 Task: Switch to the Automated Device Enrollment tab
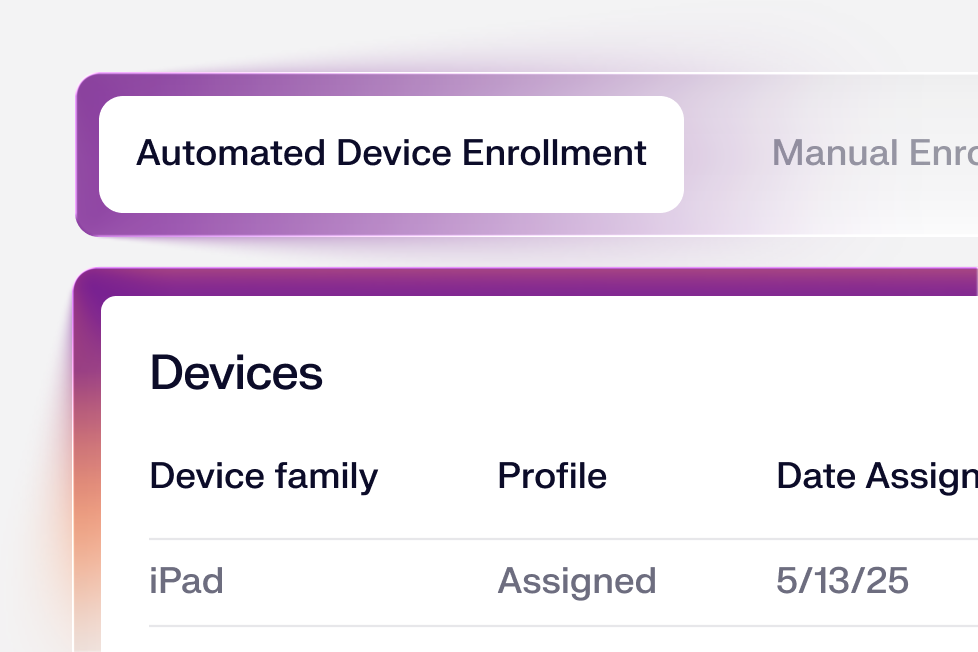391,153
